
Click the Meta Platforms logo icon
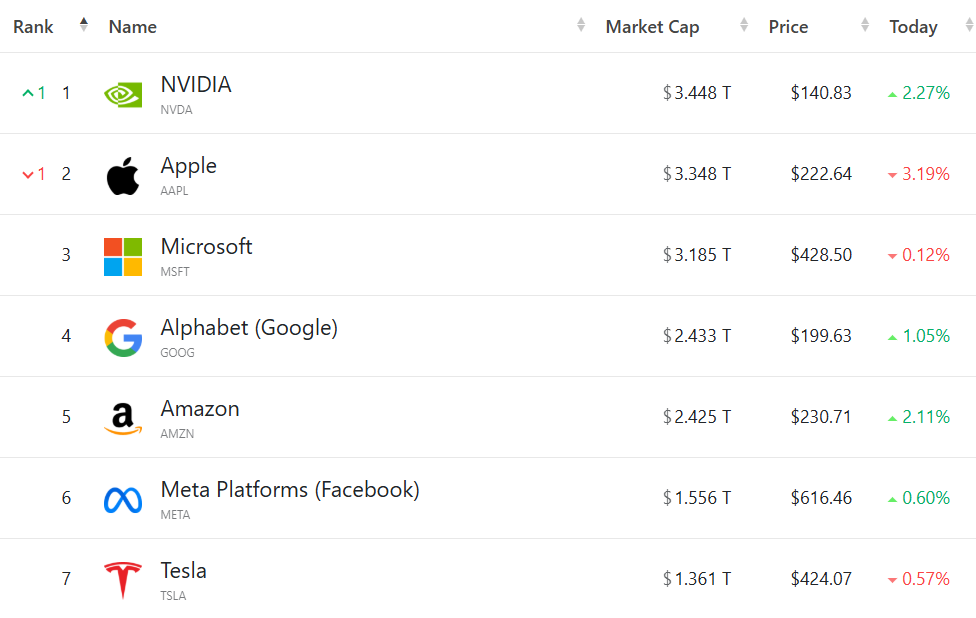(123, 499)
